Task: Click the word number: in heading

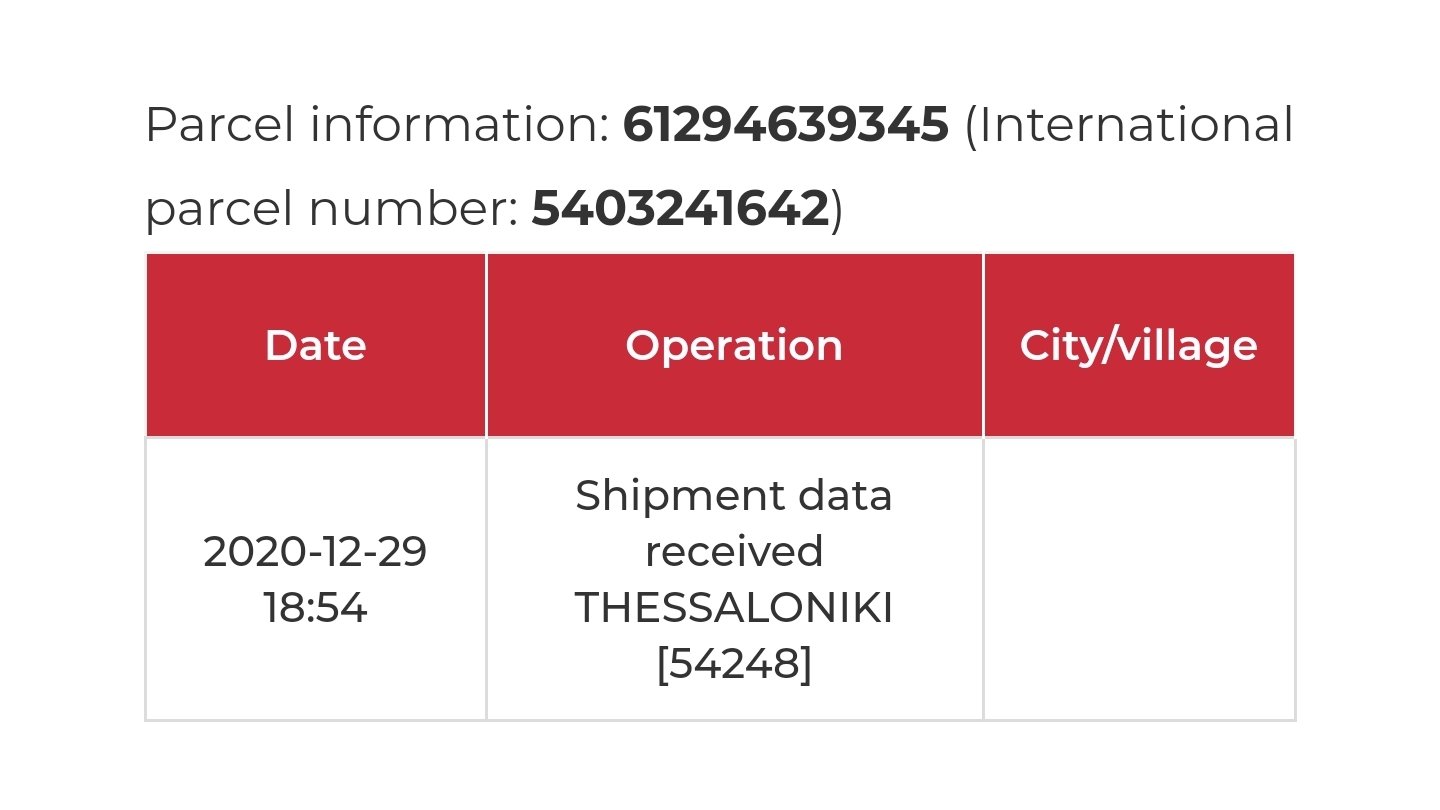Action: (414, 209)
